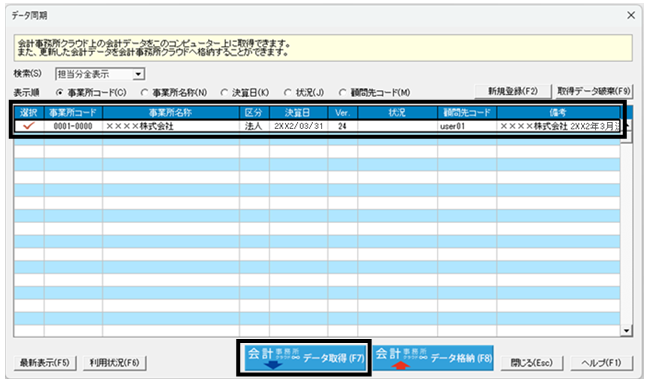Click the 事業所コード column header

(73, 112)
